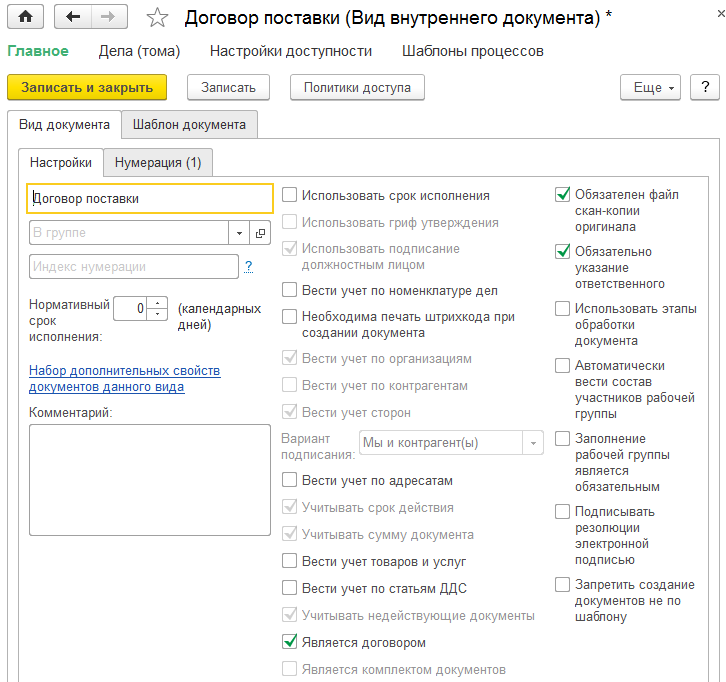Enable barcode printing on document creation
This screenshot has height=682, width=726.
coord(290,317)
